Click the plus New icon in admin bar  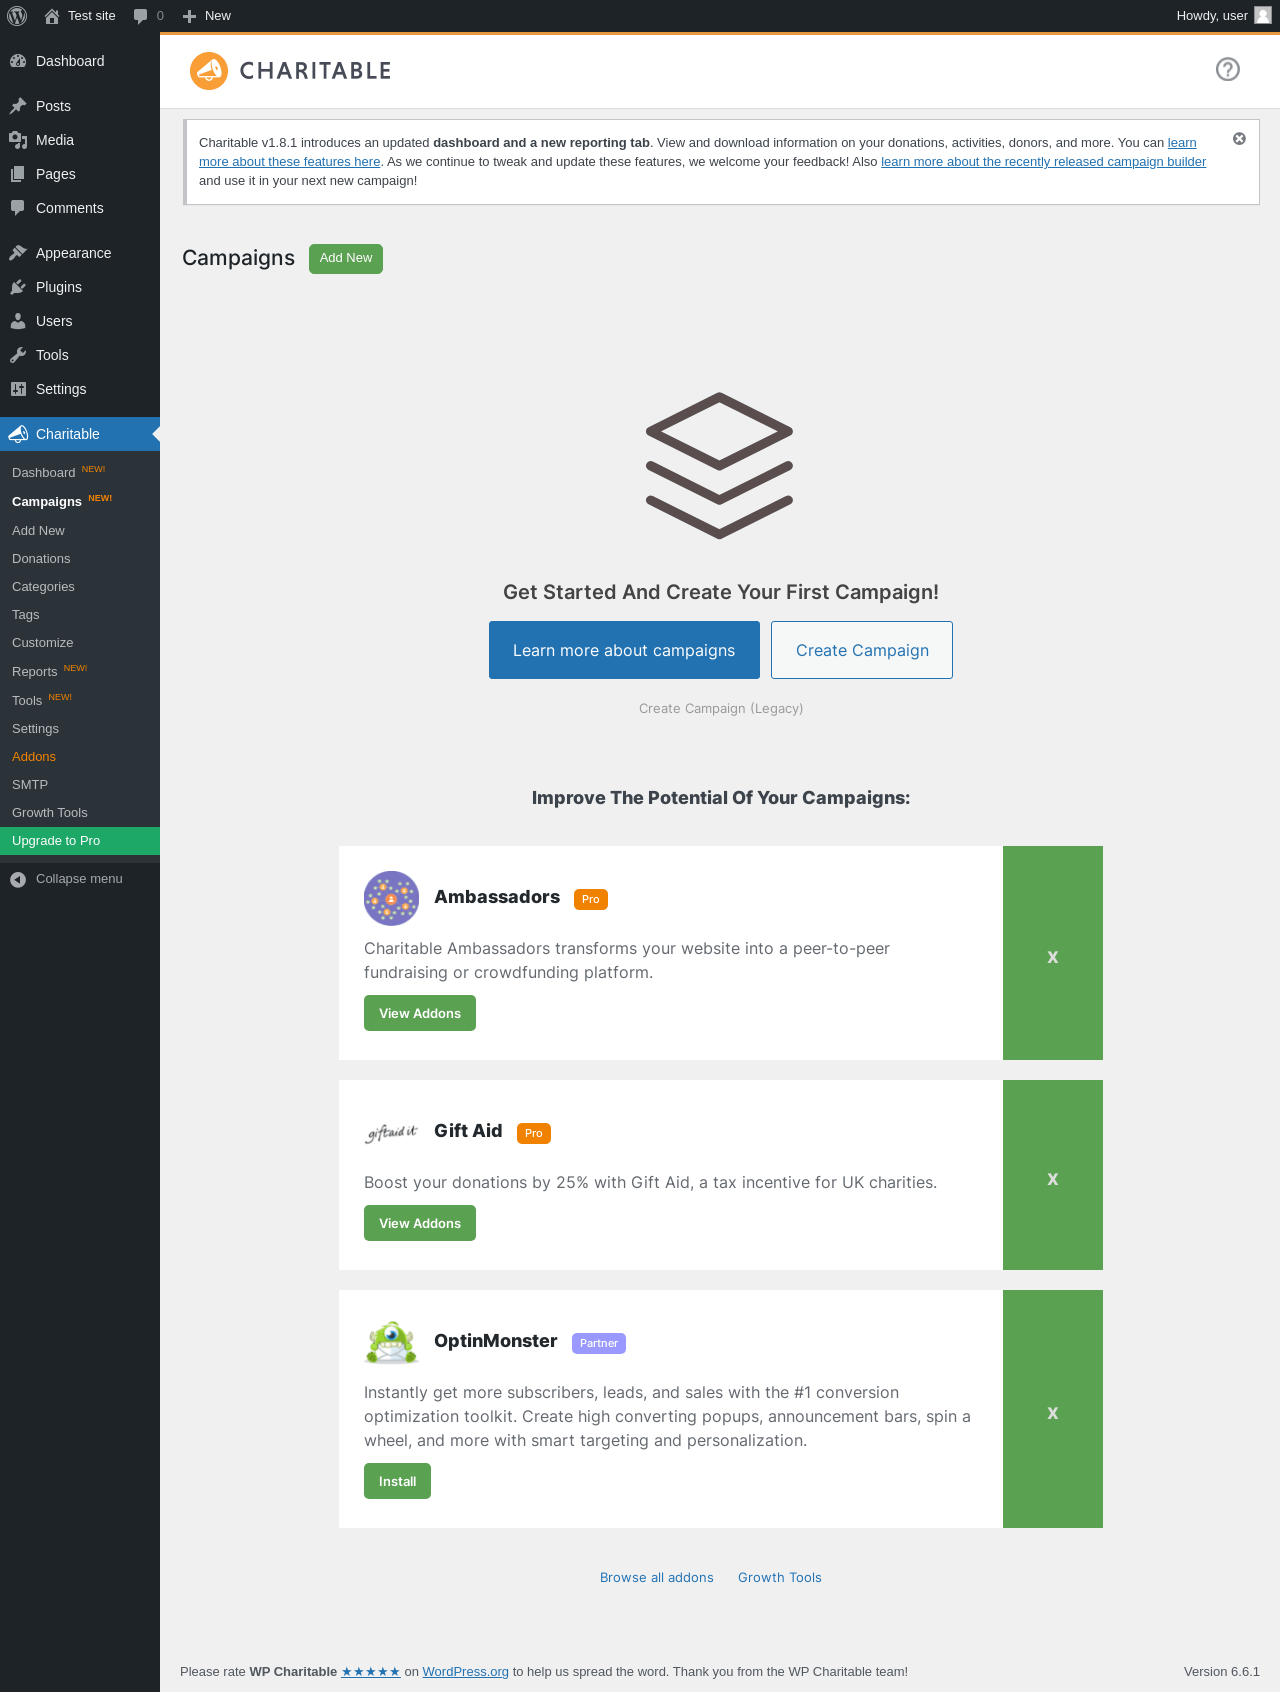tap(189, 16)
